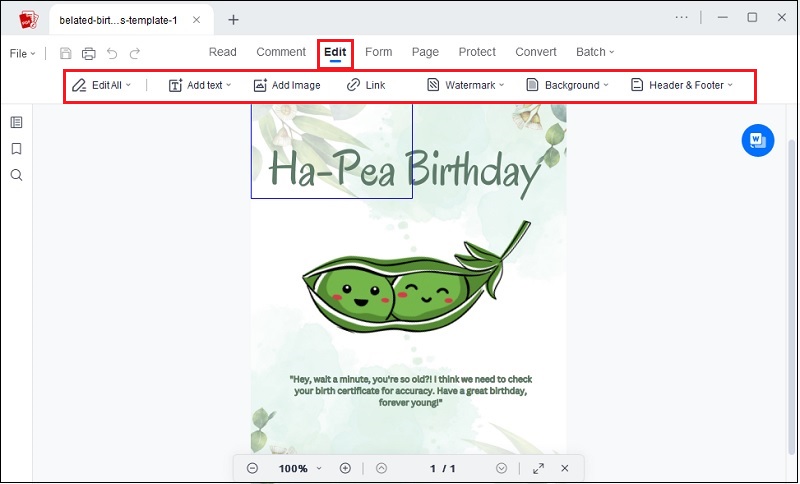Zoom out with the minus button
800x484 pixels.
253,468
